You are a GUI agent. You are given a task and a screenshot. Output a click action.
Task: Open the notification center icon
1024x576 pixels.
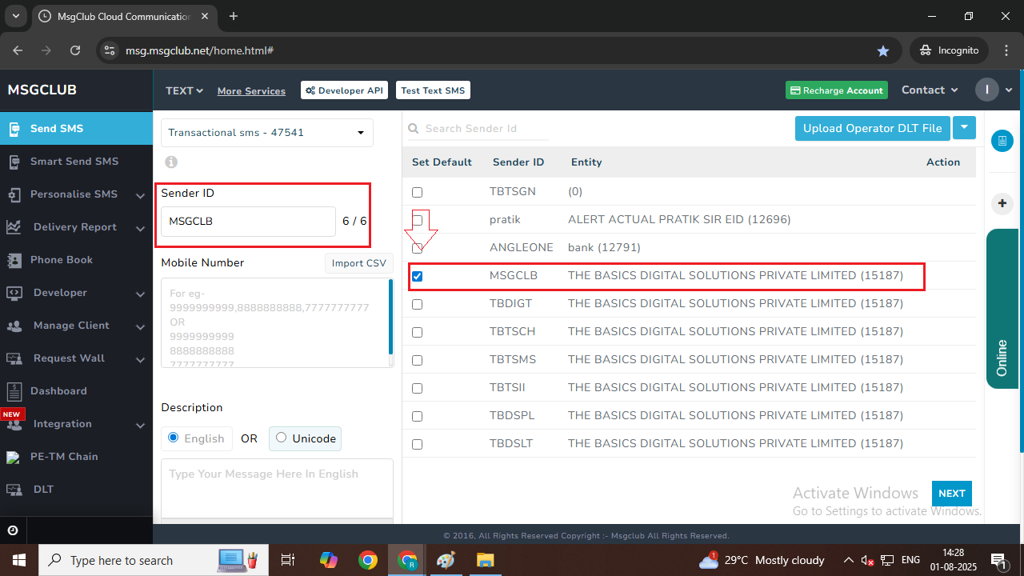click(999, 560)
